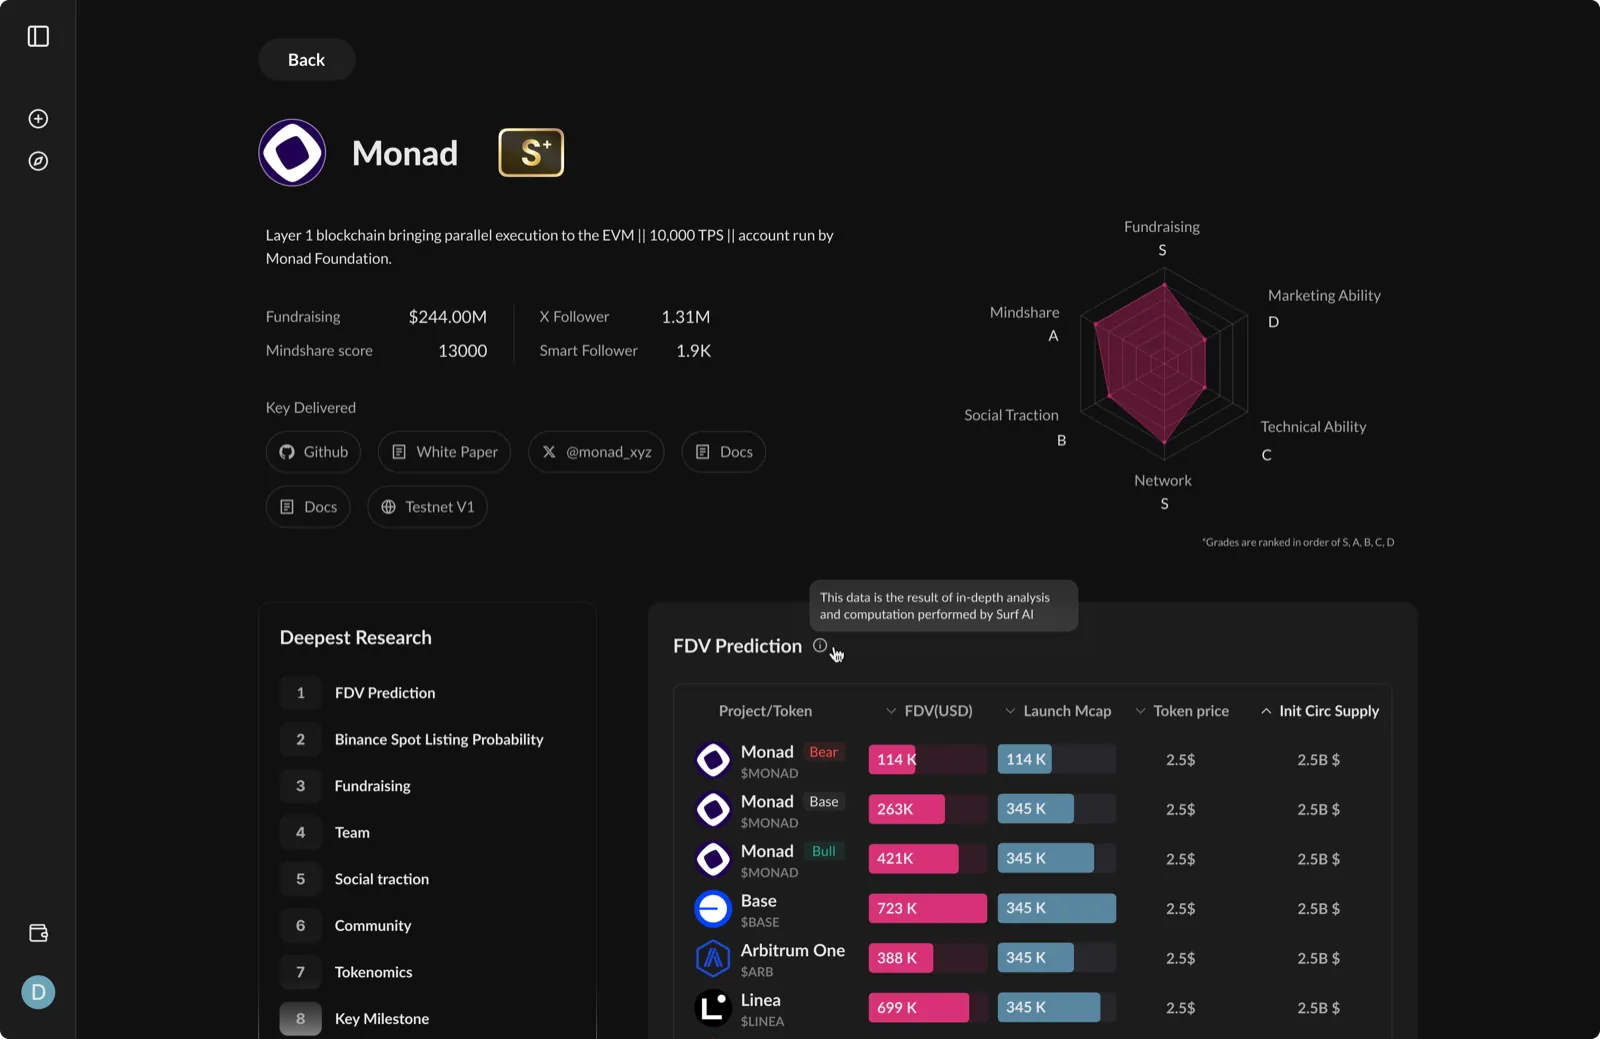Screen dimensions: 1600x1039
Task: Click the Base token logo
Action: 713,909
